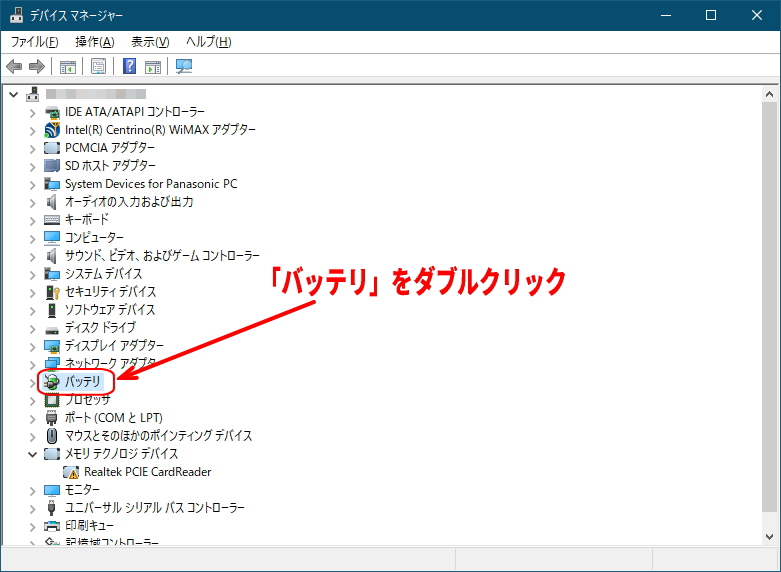This screenshot has width=781, height=572.
Task: Click the Back arrow in the toolbar
Action: (x=14, y=67)
